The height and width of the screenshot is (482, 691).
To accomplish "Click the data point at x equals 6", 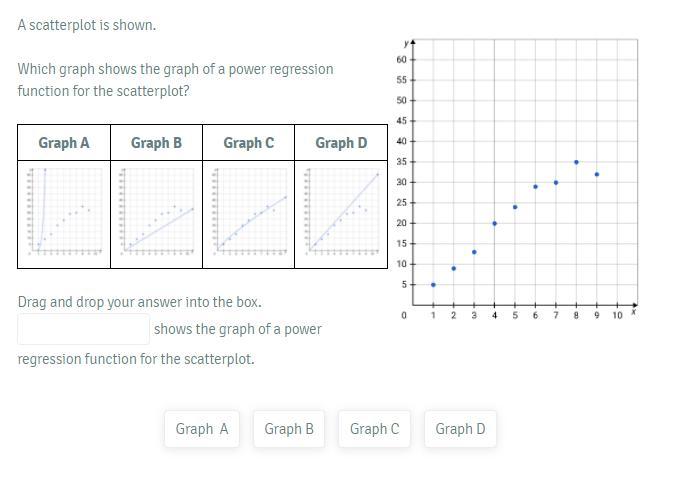I will click(535, 186).
